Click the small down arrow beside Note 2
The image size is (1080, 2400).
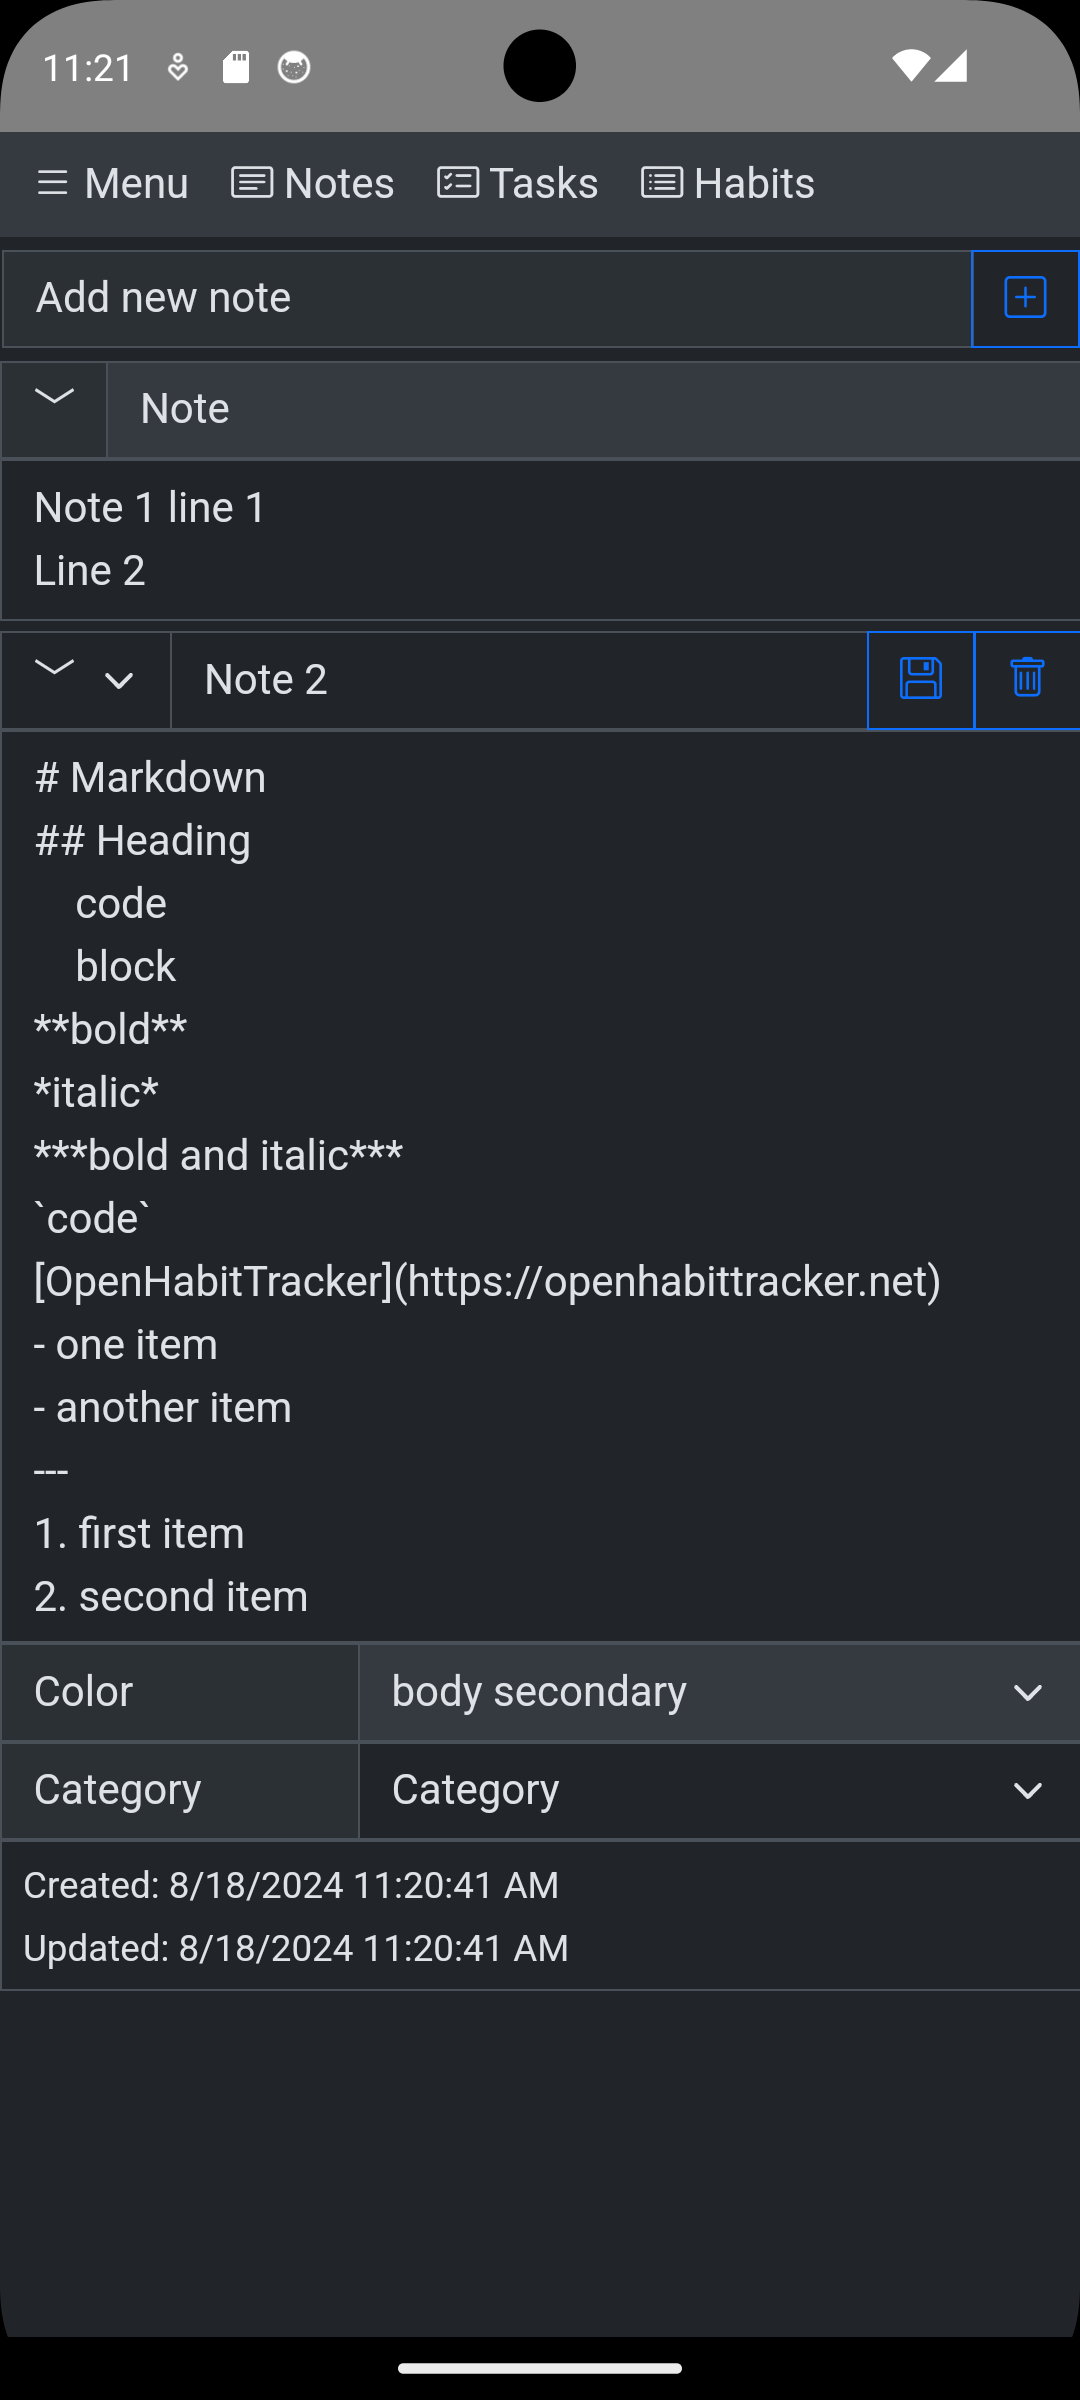tap(119, 681)
